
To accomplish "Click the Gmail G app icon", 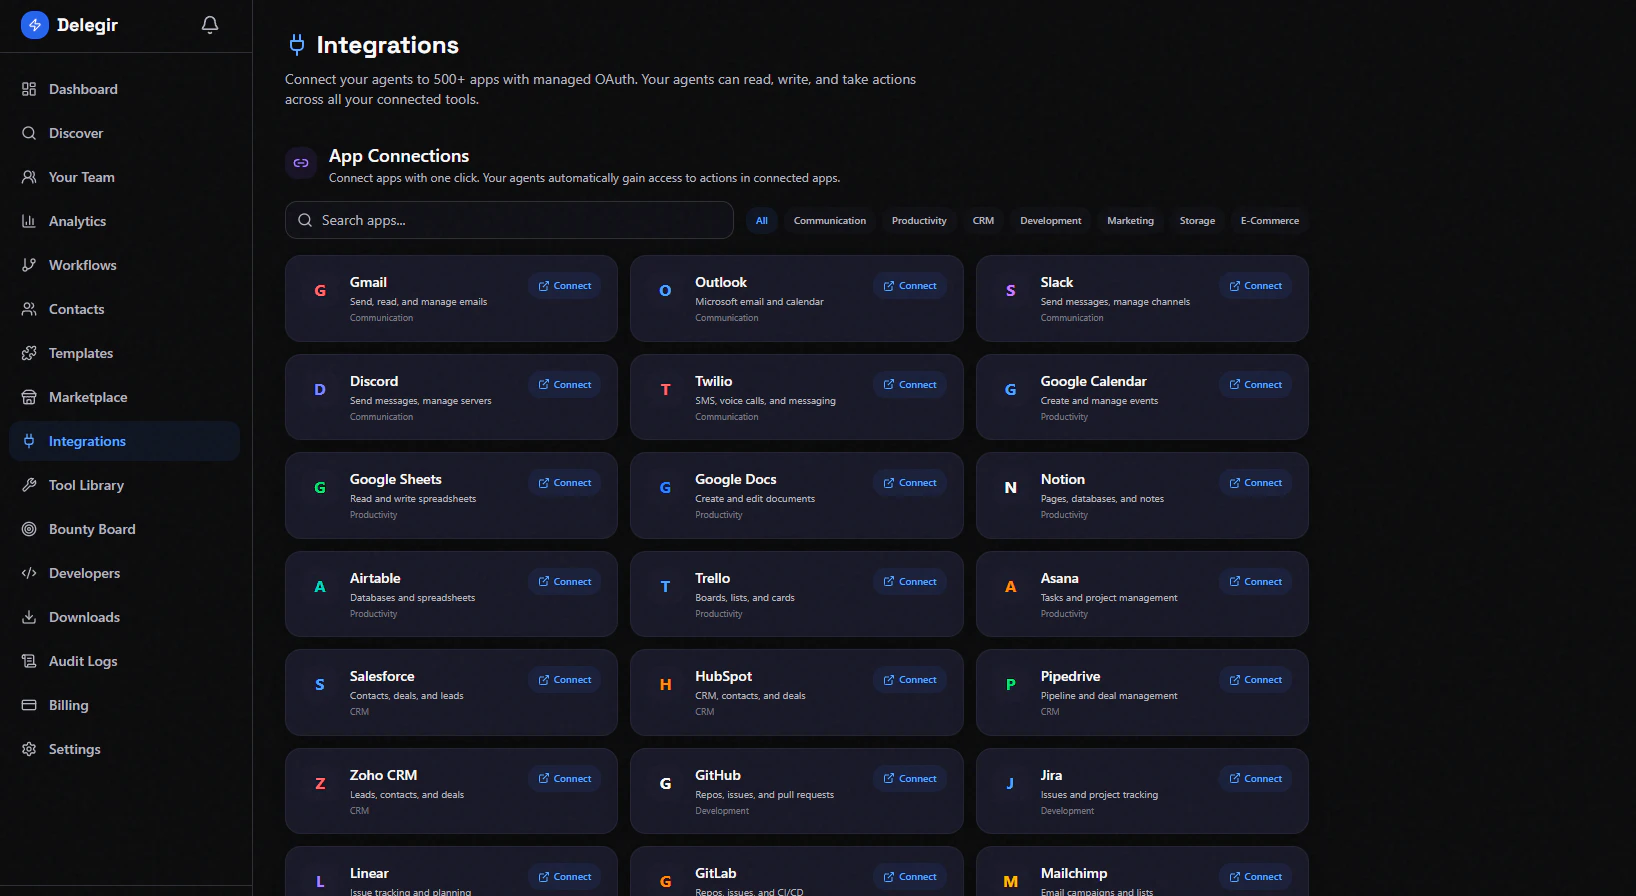I will tap(320, 291).
